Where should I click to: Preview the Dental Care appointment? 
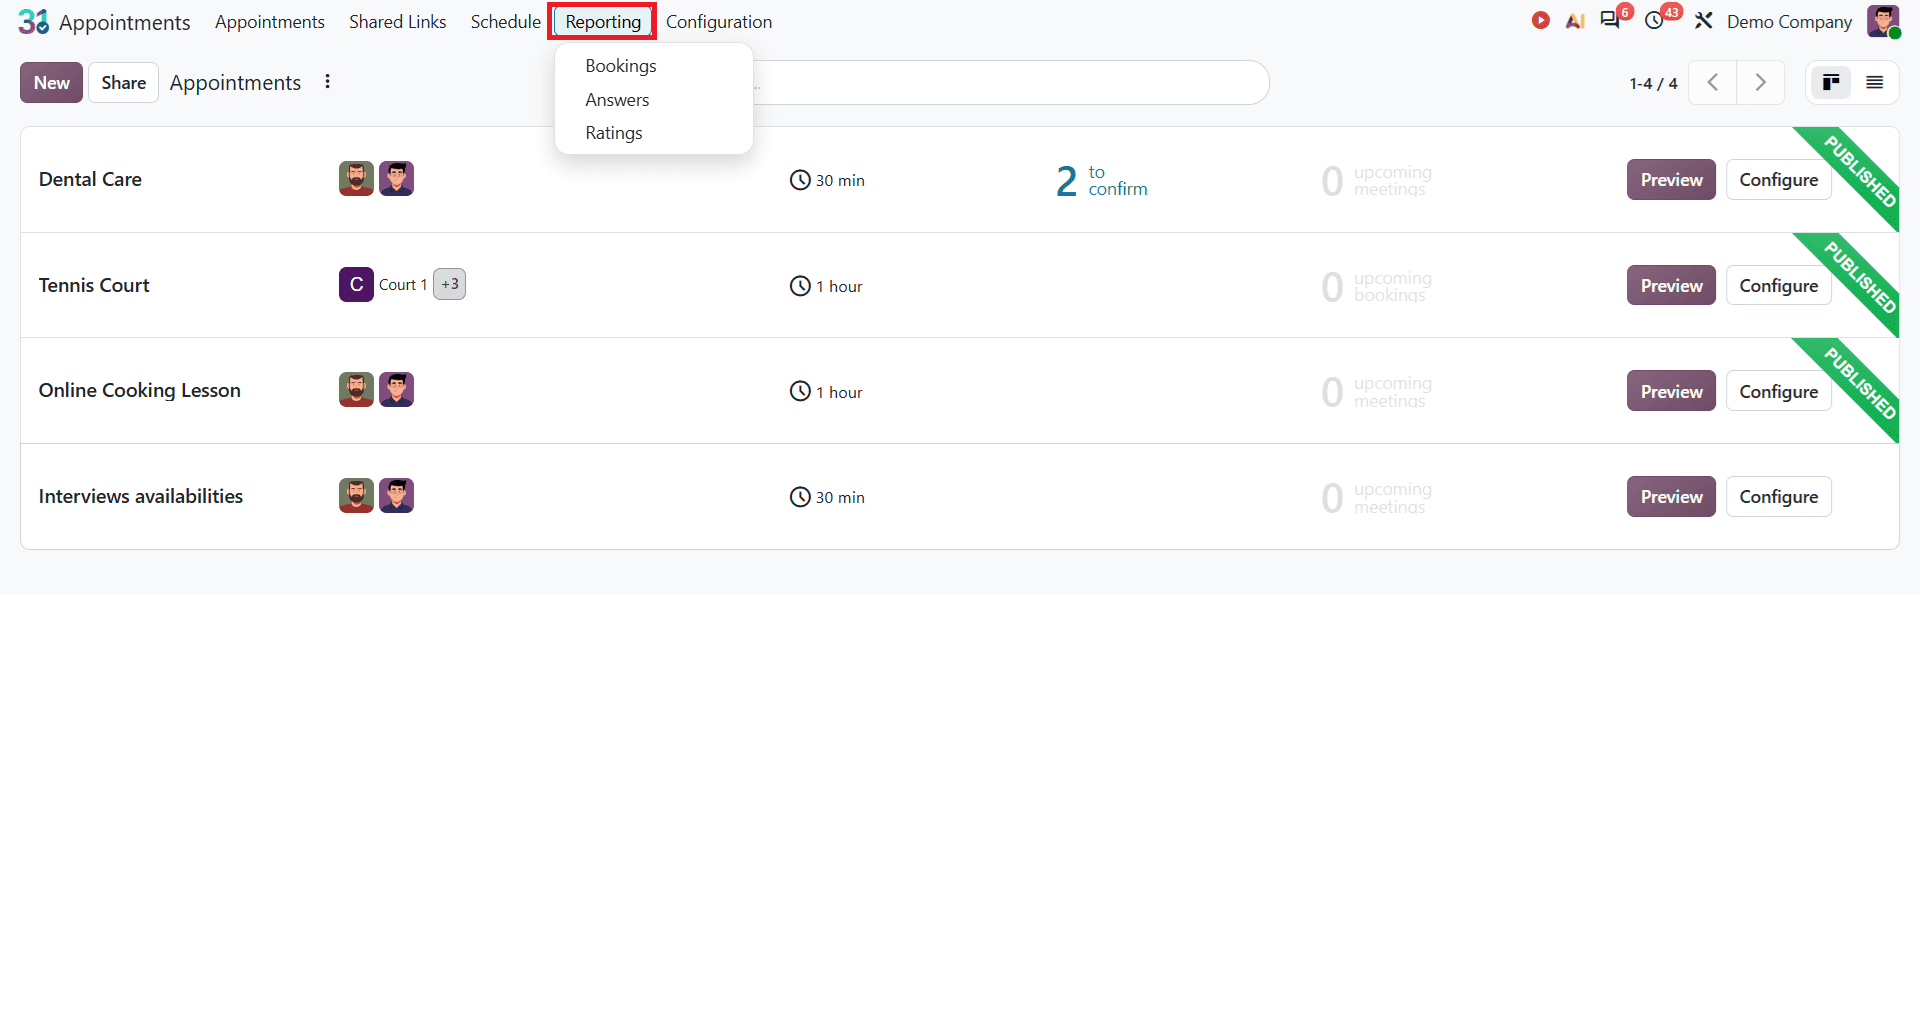click(1671, 180)
